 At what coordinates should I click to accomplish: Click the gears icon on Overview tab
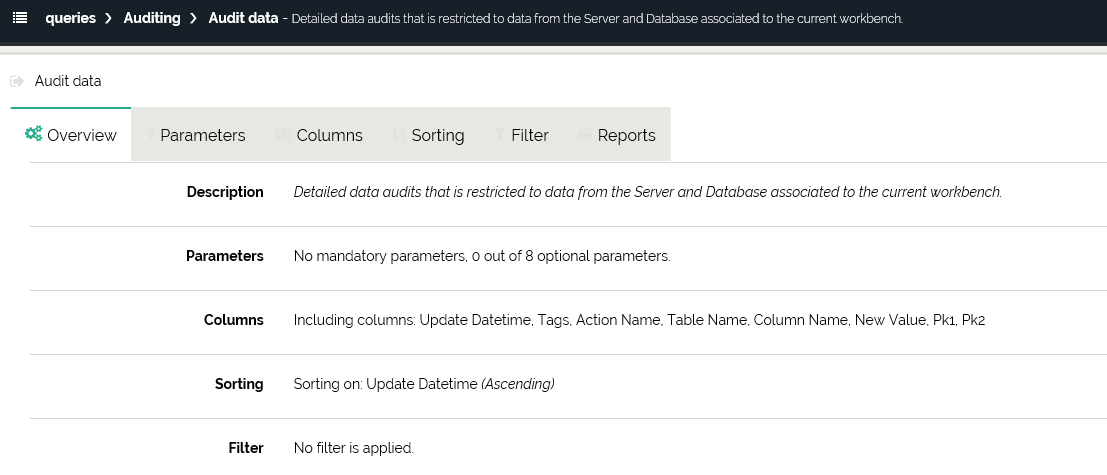pyautogui.click(x=34, y=134)
